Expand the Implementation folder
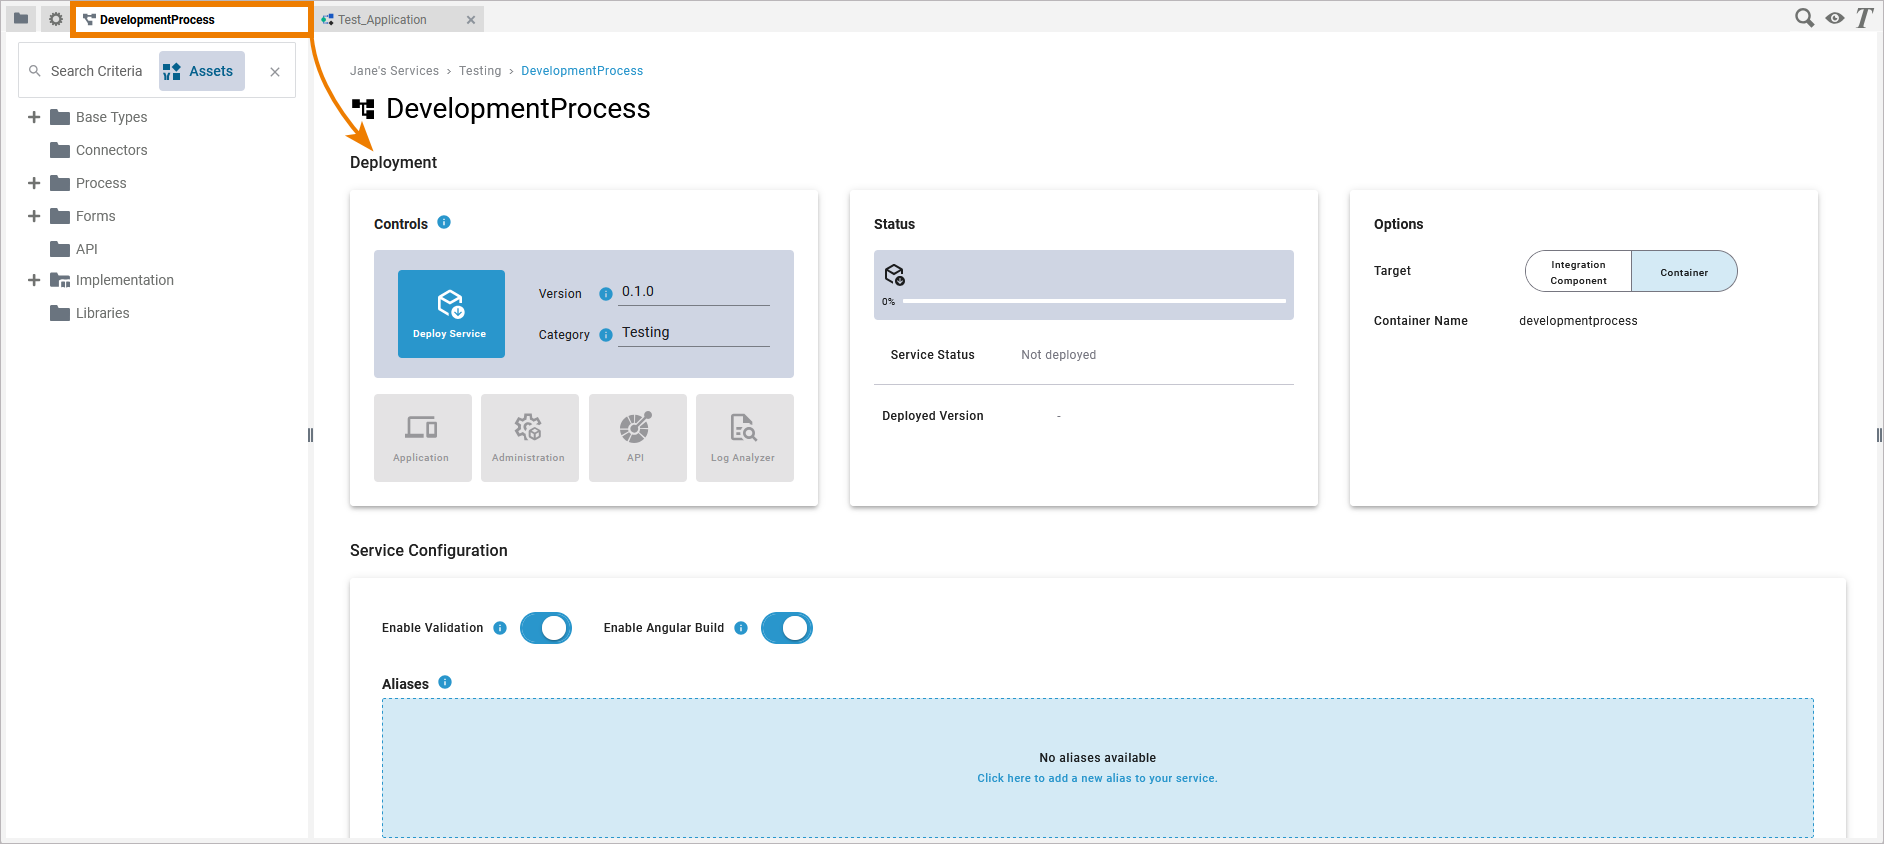 [x=34, y=280]
